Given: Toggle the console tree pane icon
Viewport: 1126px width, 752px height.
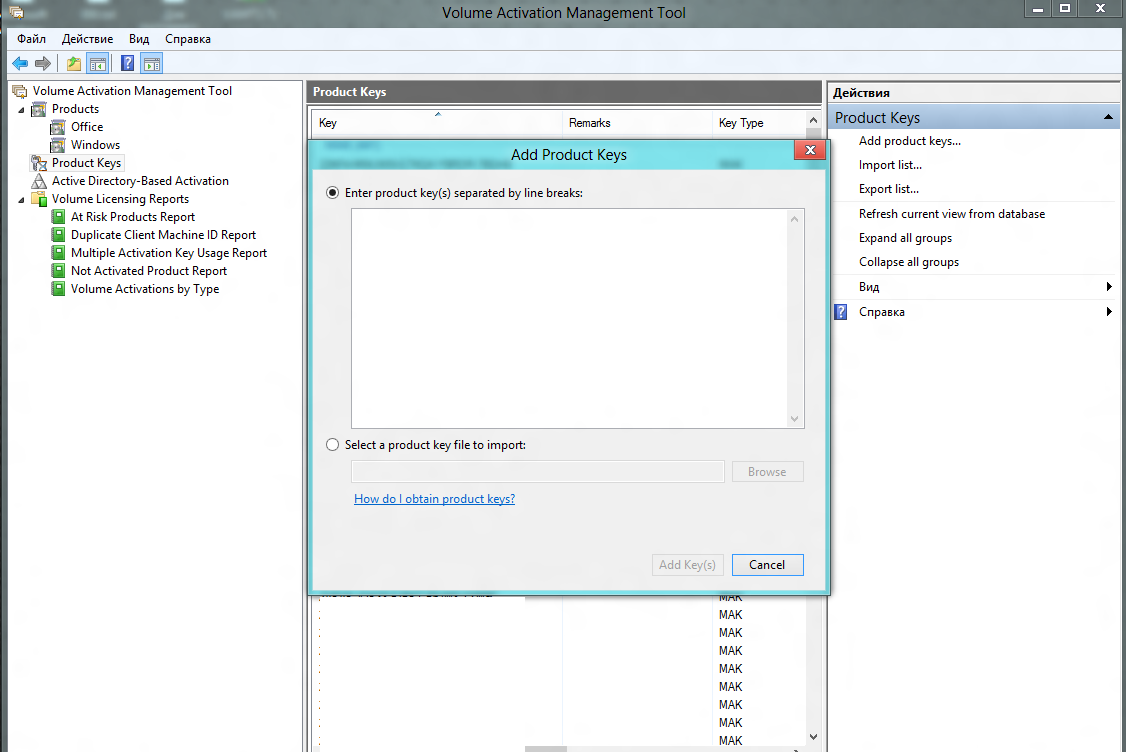Looking at the screenshot, I should pyautogui.click(x=97, y=64).
